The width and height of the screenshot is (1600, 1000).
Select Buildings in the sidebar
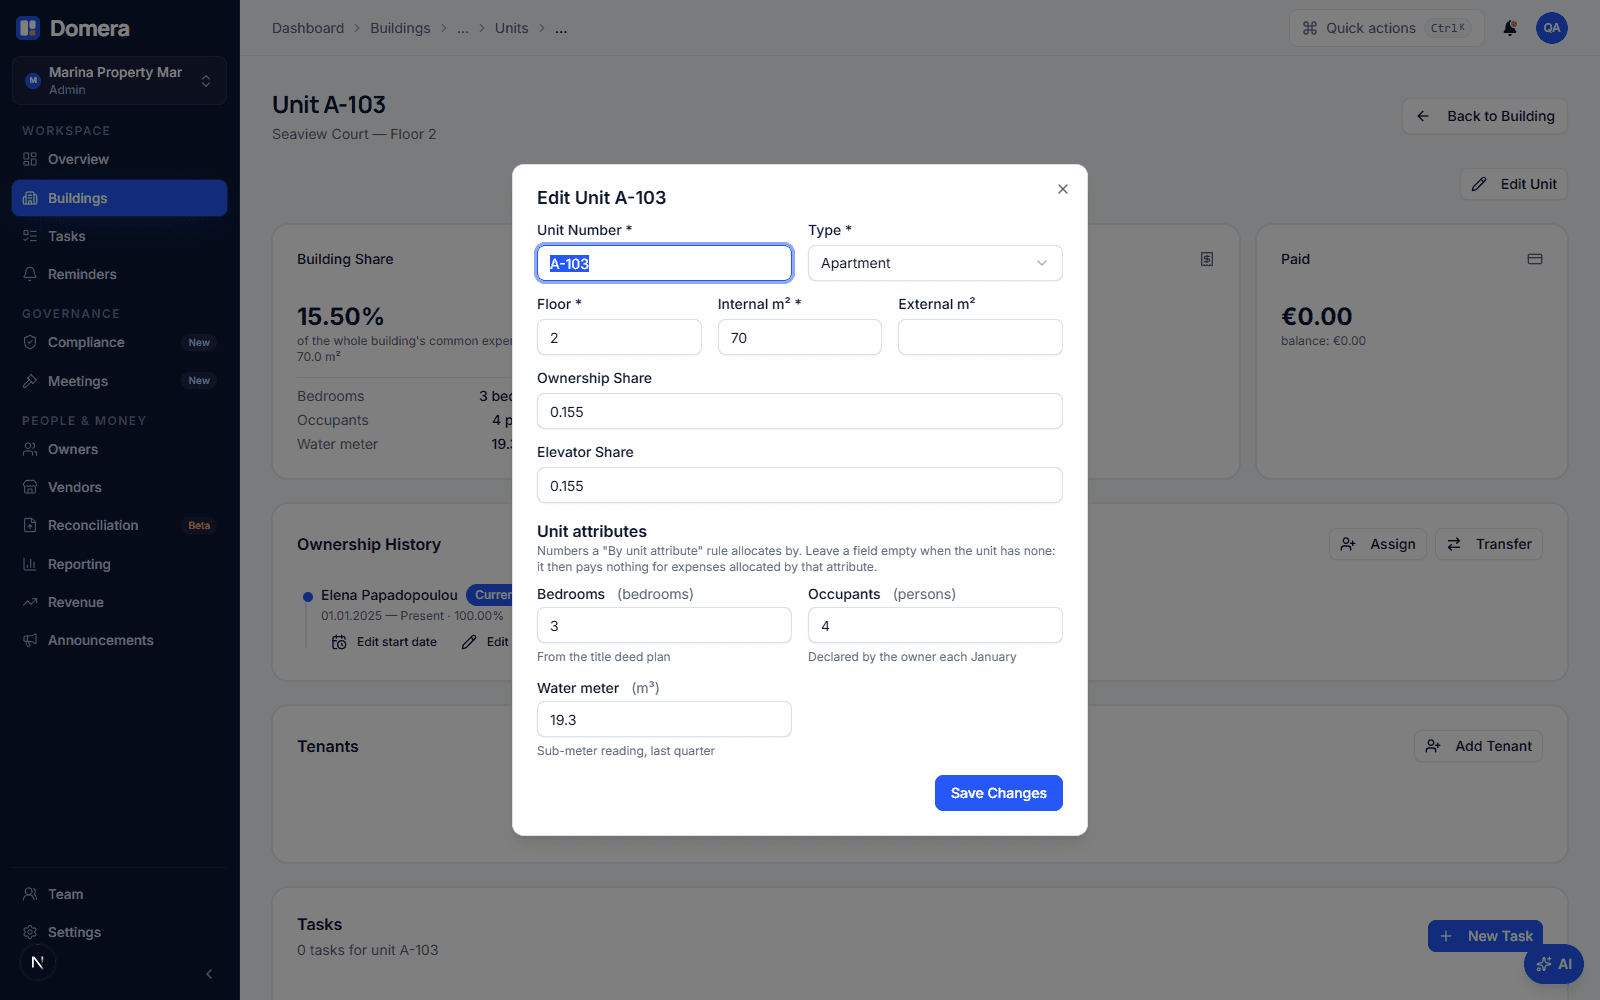tap(119, 198)
